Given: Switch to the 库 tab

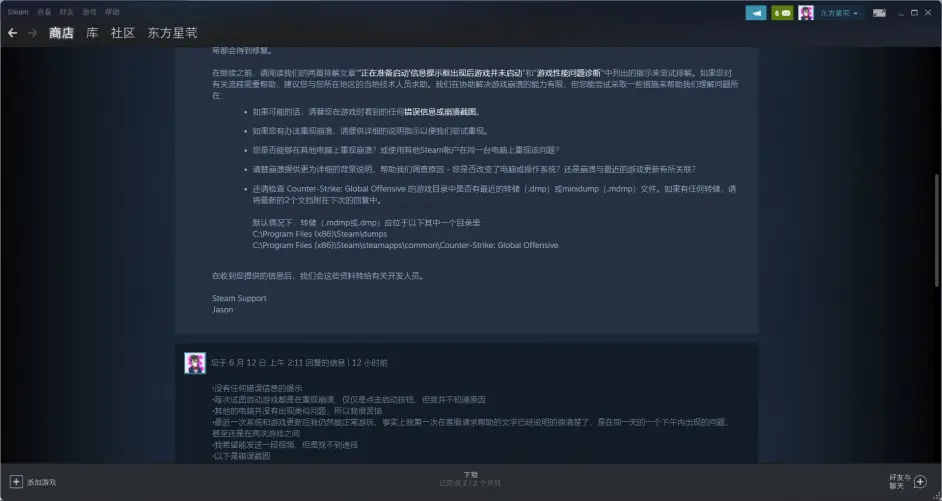Looking at the screenshot, I should (92, 33).
